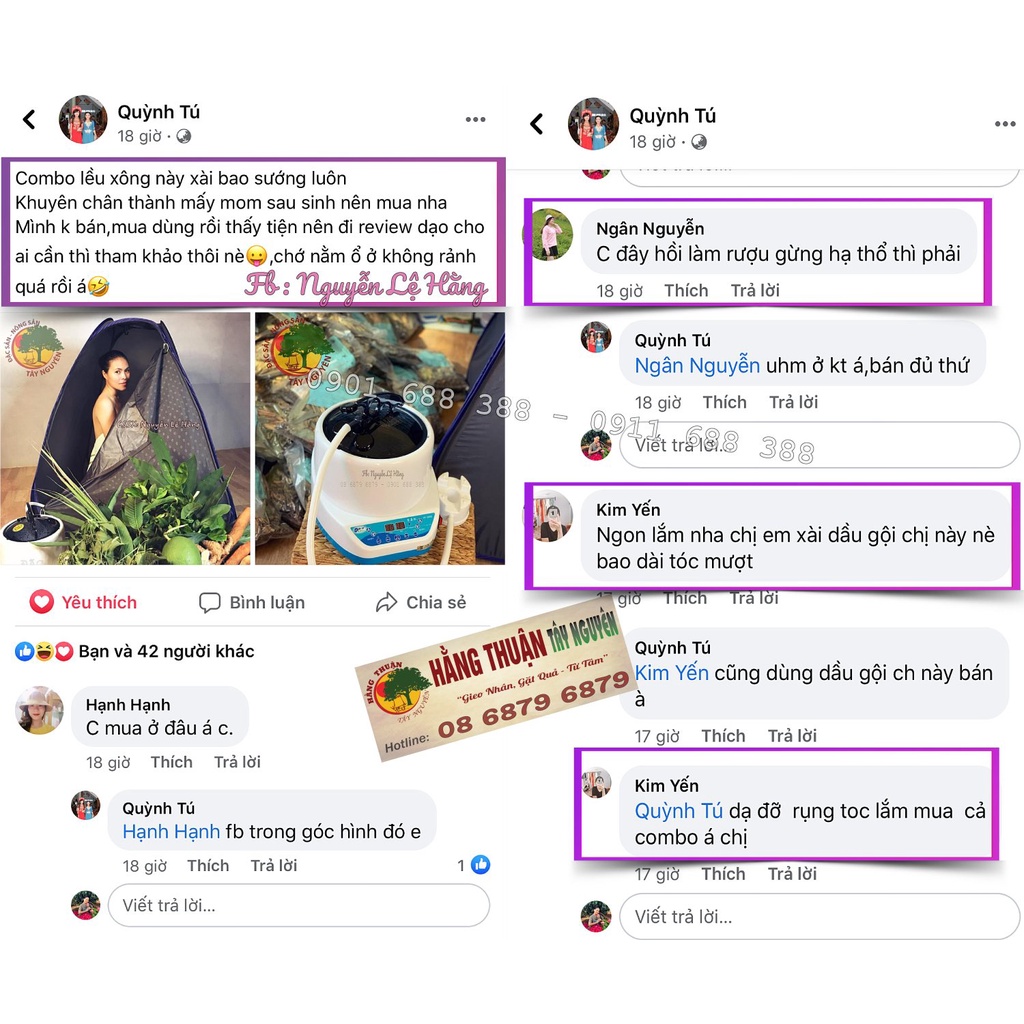Open three-dots menu on right screenshot
The width and height of the screenshot is (1024, 1024).
pos(1005,123)
